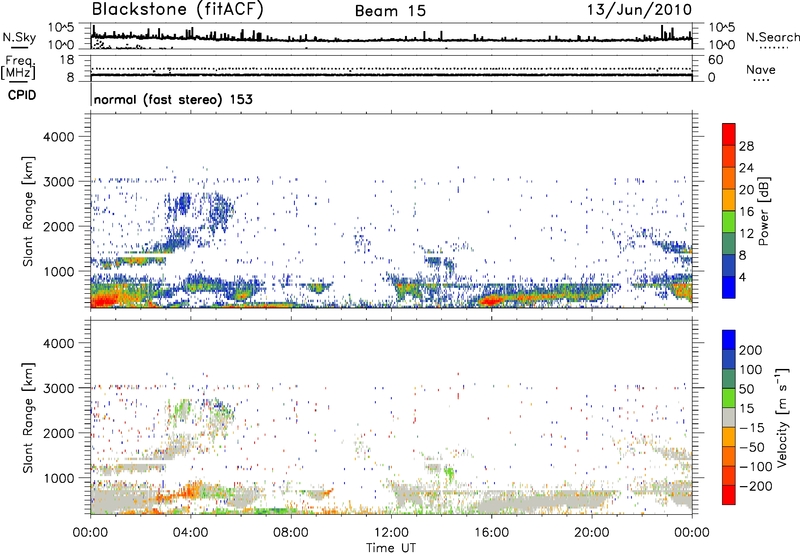Click the "Freq. [MHz]" axis label
This screenshot has height=554, width=800.
pyautogui.click(x=18, y=68)
